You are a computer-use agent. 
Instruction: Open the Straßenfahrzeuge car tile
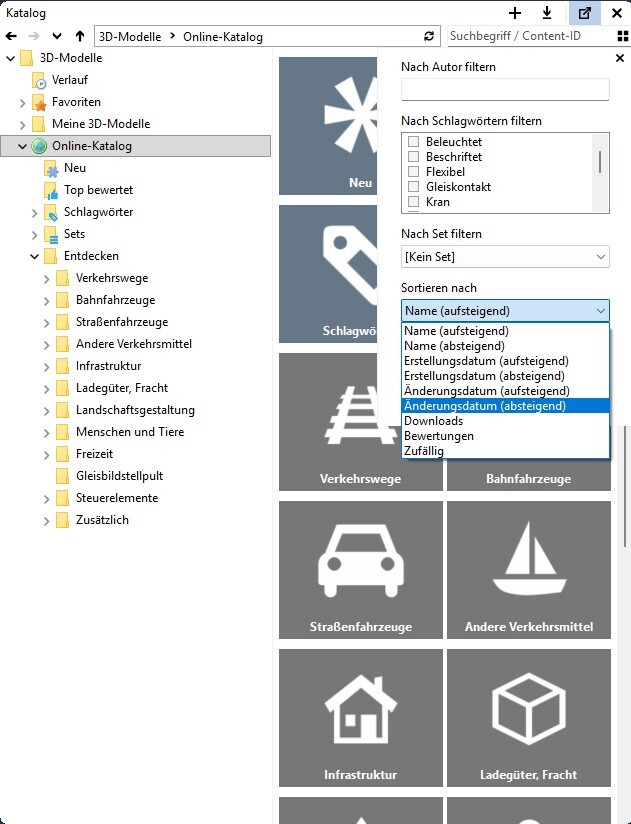tap(360, 570)
